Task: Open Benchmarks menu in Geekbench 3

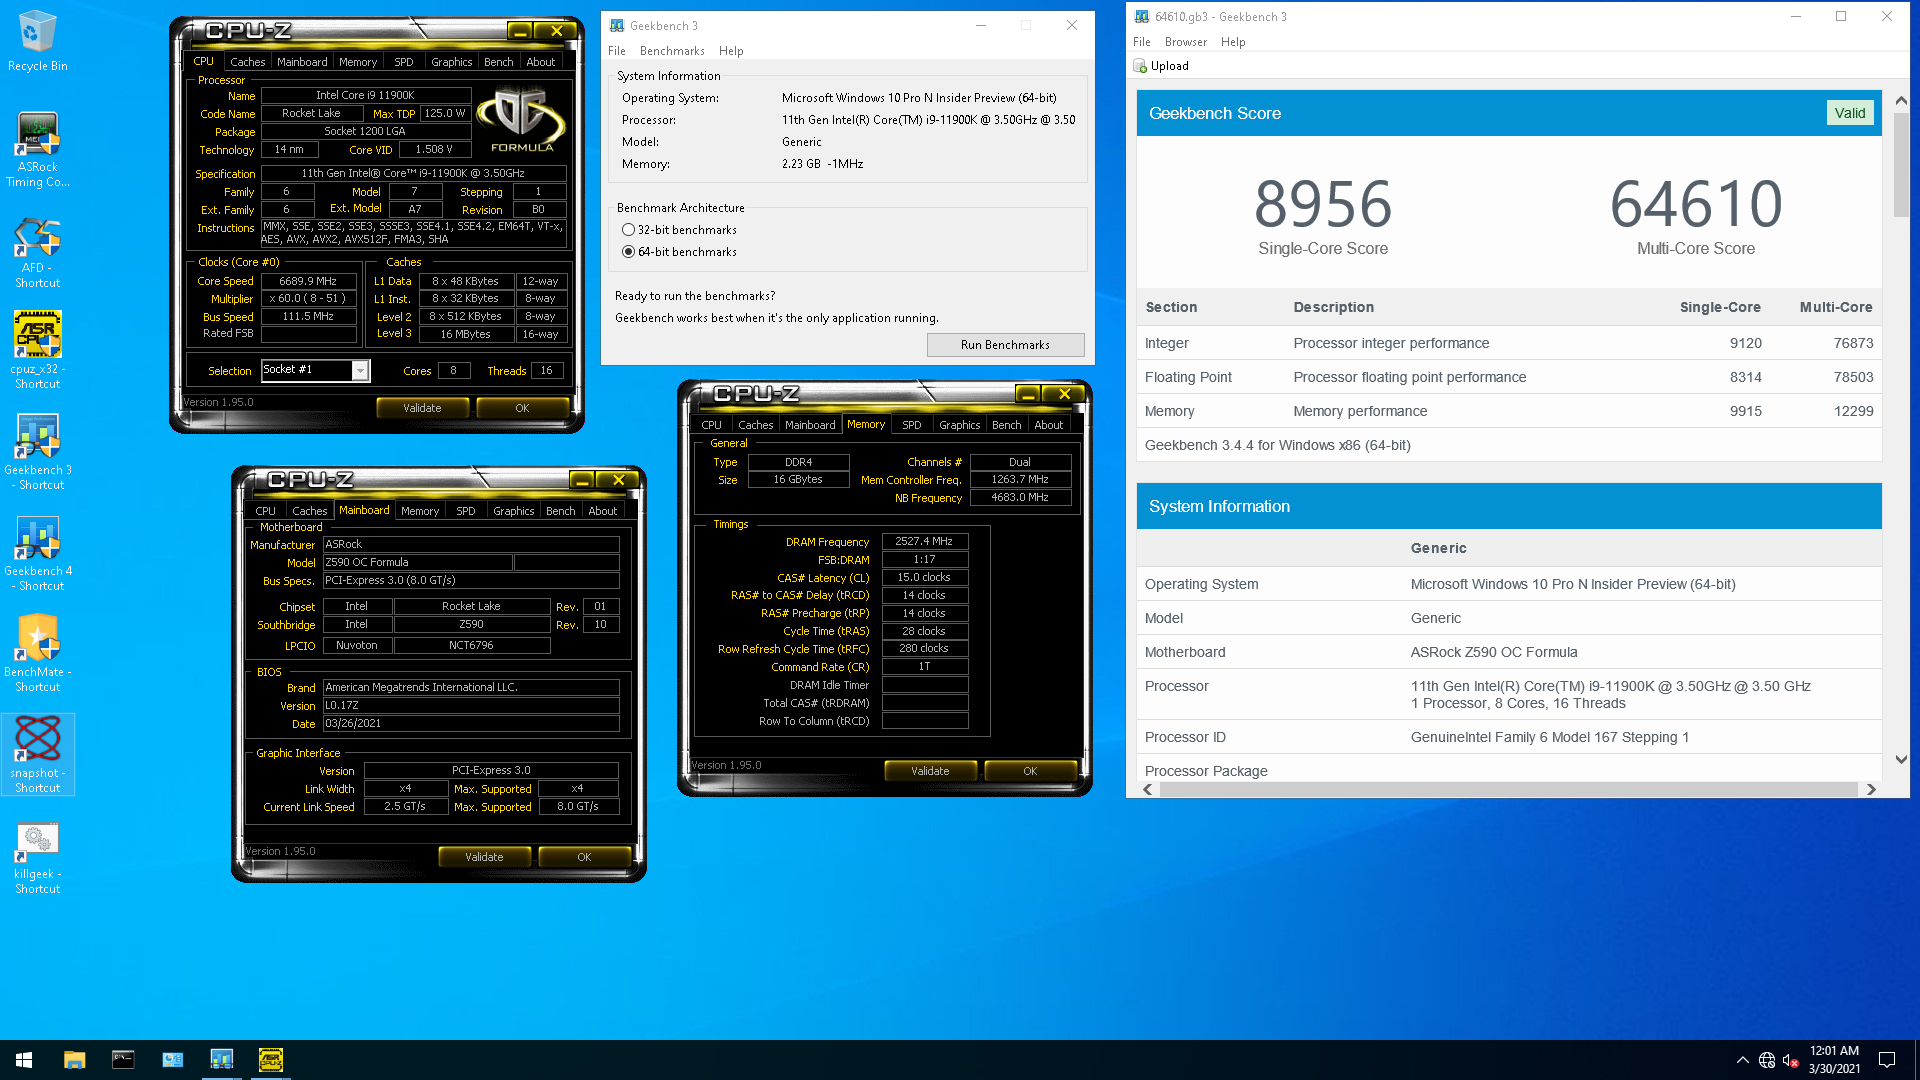Action: click(672, 51)
